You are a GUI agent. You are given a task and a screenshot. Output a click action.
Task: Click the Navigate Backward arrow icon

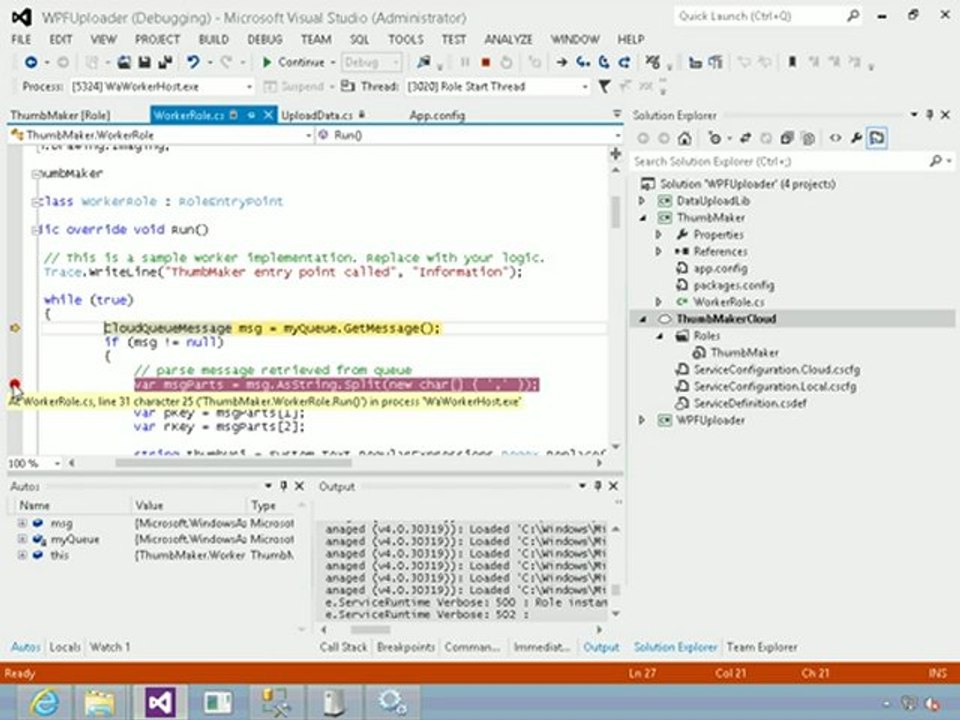pos(31,62)
